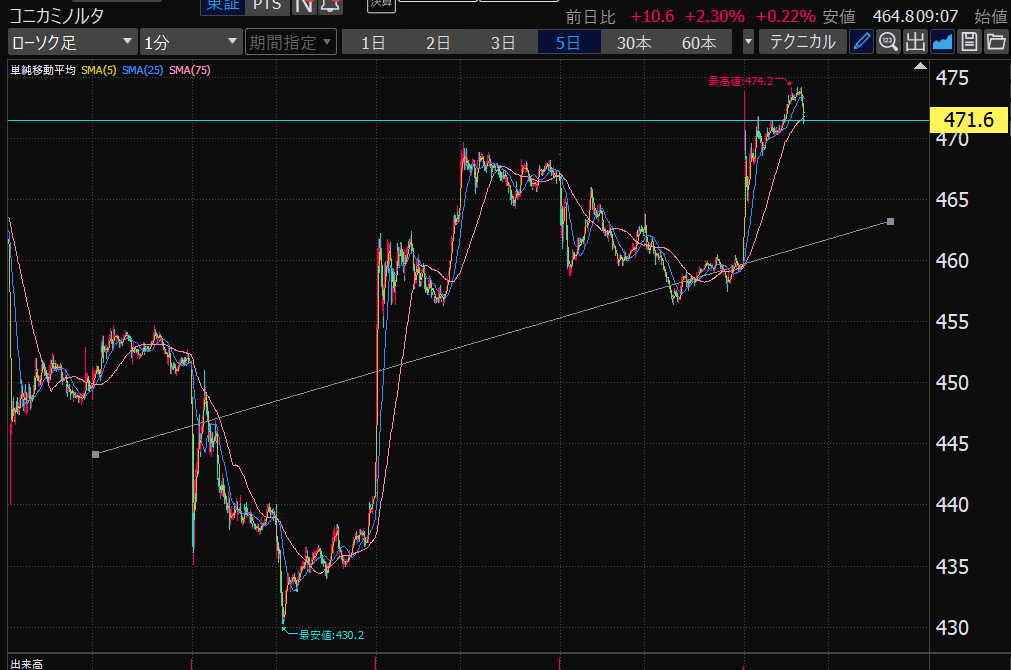Click the N news icon

[x=304, y=6]
